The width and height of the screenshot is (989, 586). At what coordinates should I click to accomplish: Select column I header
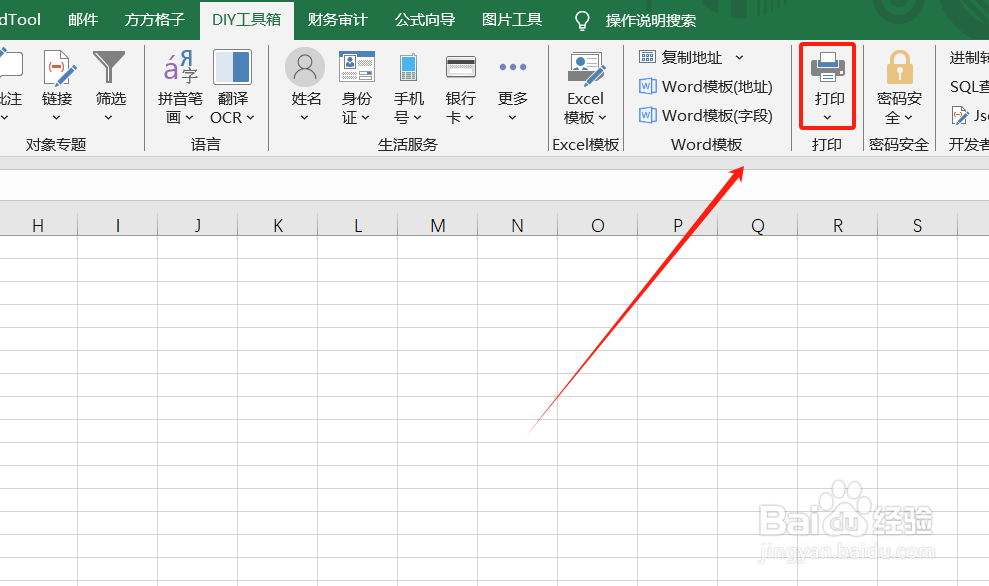click(117, 225)
